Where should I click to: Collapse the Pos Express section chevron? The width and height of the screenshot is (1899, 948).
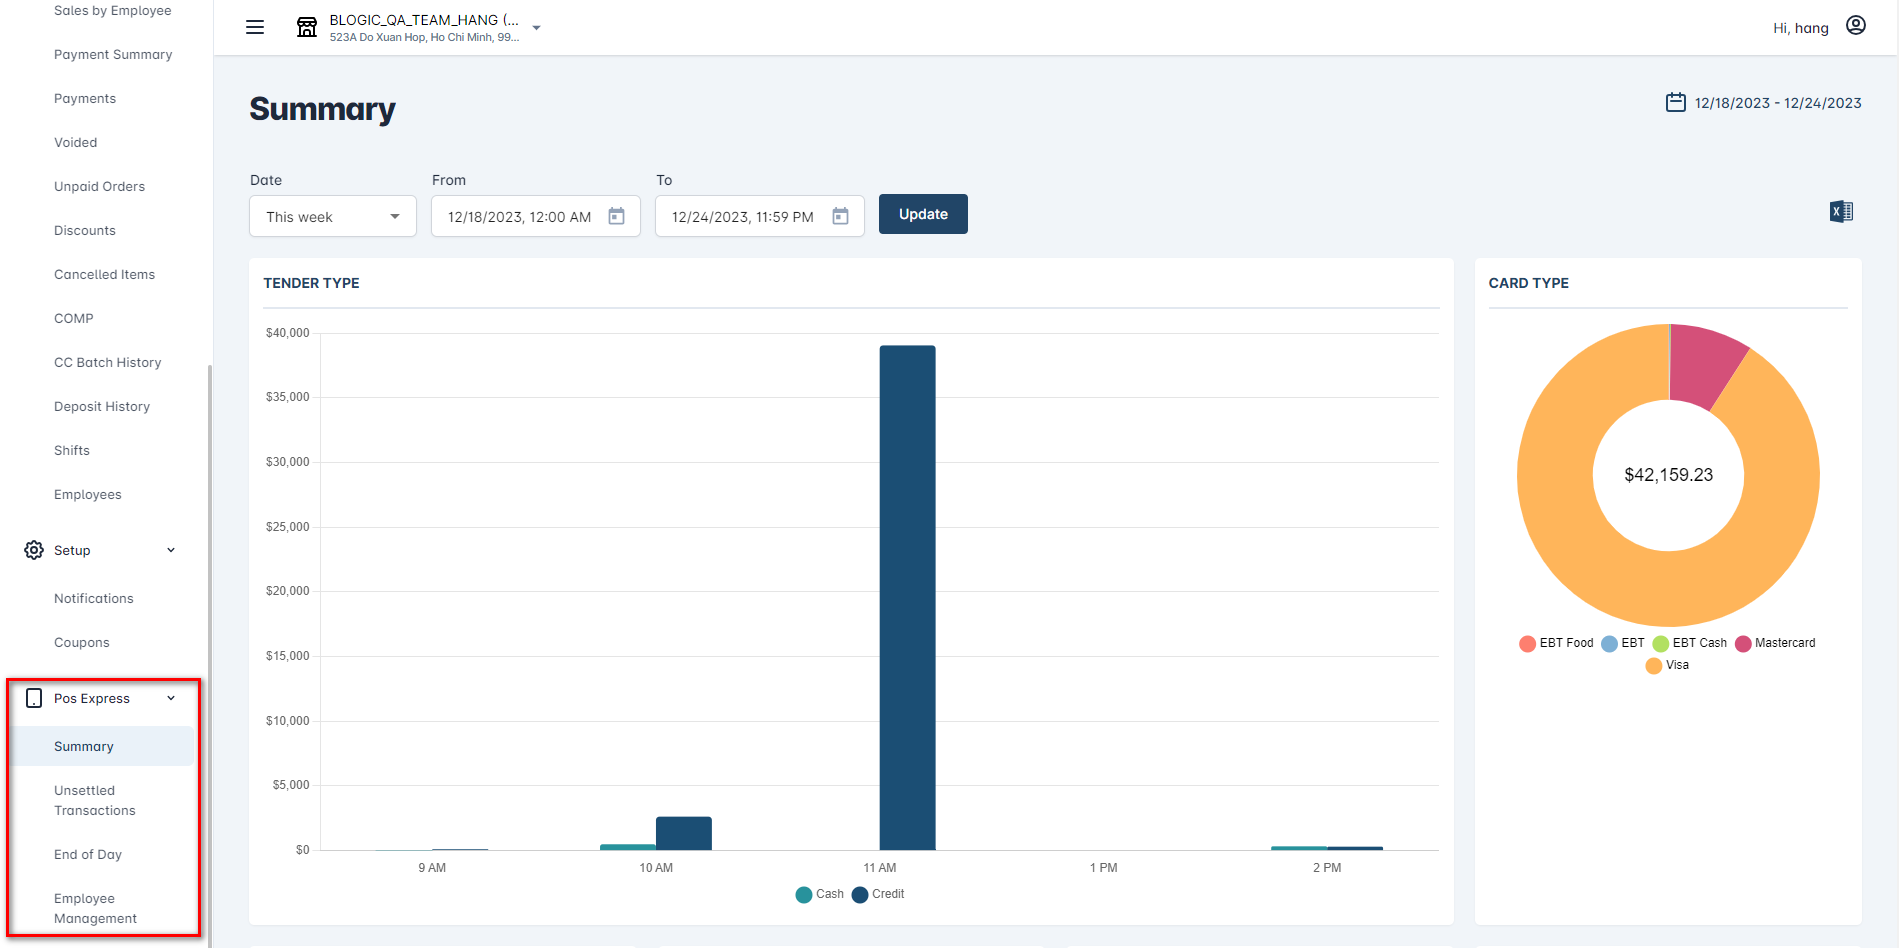pos(171,698)
